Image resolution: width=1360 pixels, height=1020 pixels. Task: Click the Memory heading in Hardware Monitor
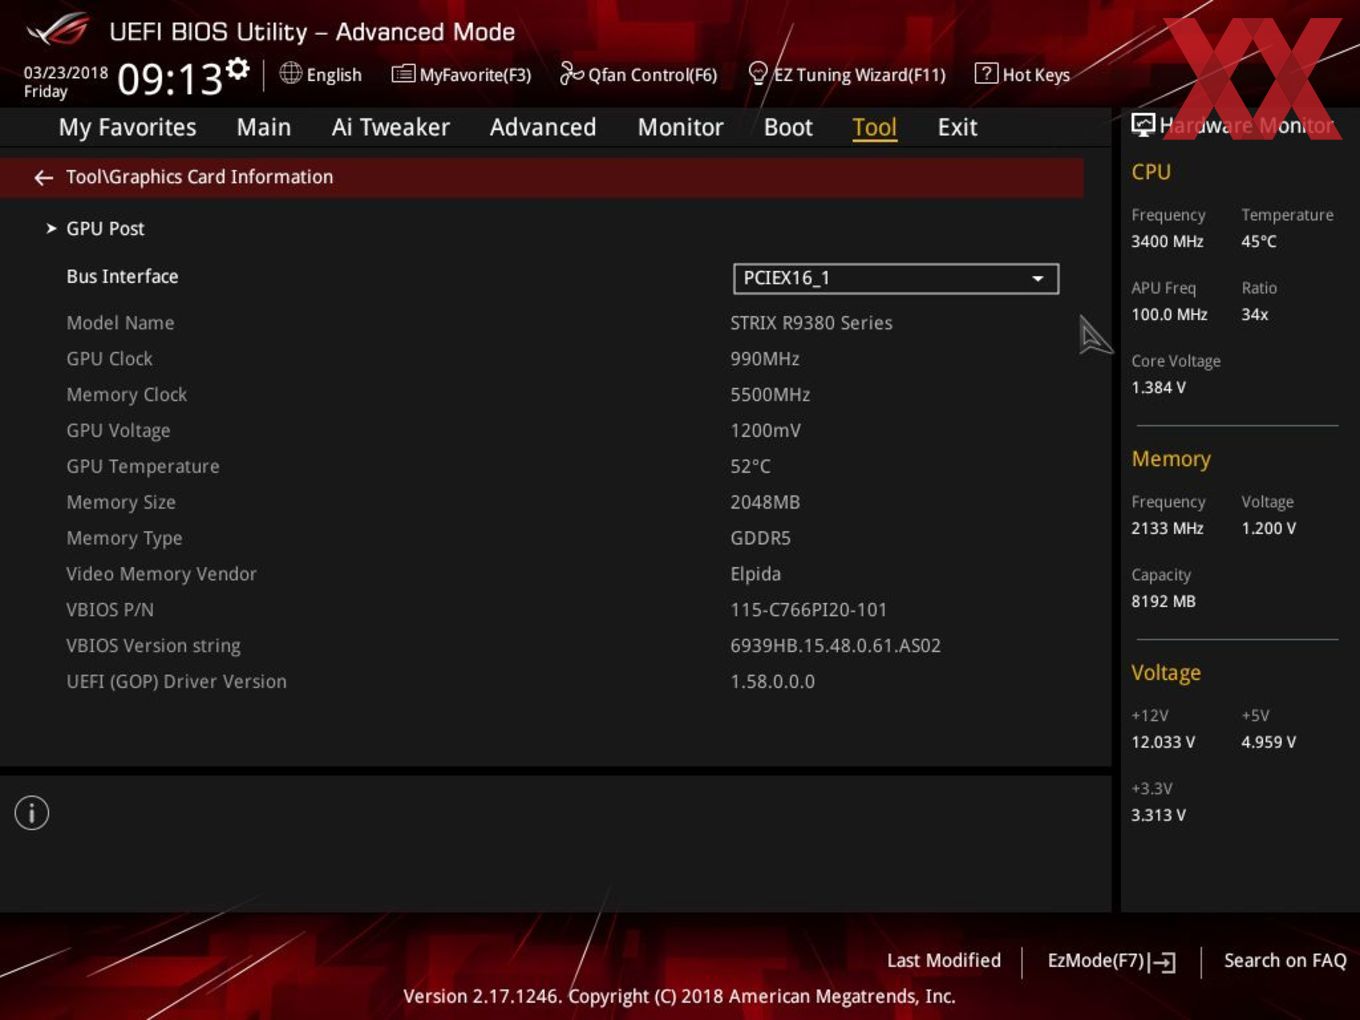pyautogui.click(x=1171, y=459)
